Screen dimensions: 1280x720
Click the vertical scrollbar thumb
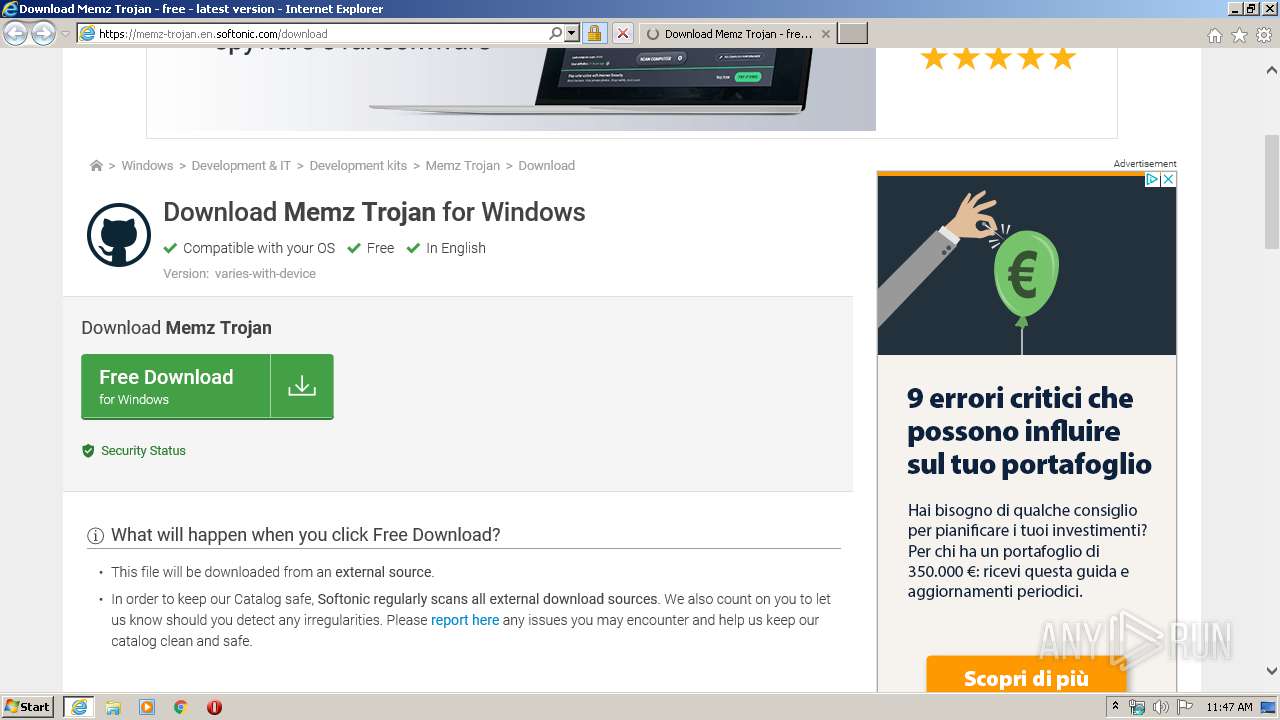tap(1272, 192)
